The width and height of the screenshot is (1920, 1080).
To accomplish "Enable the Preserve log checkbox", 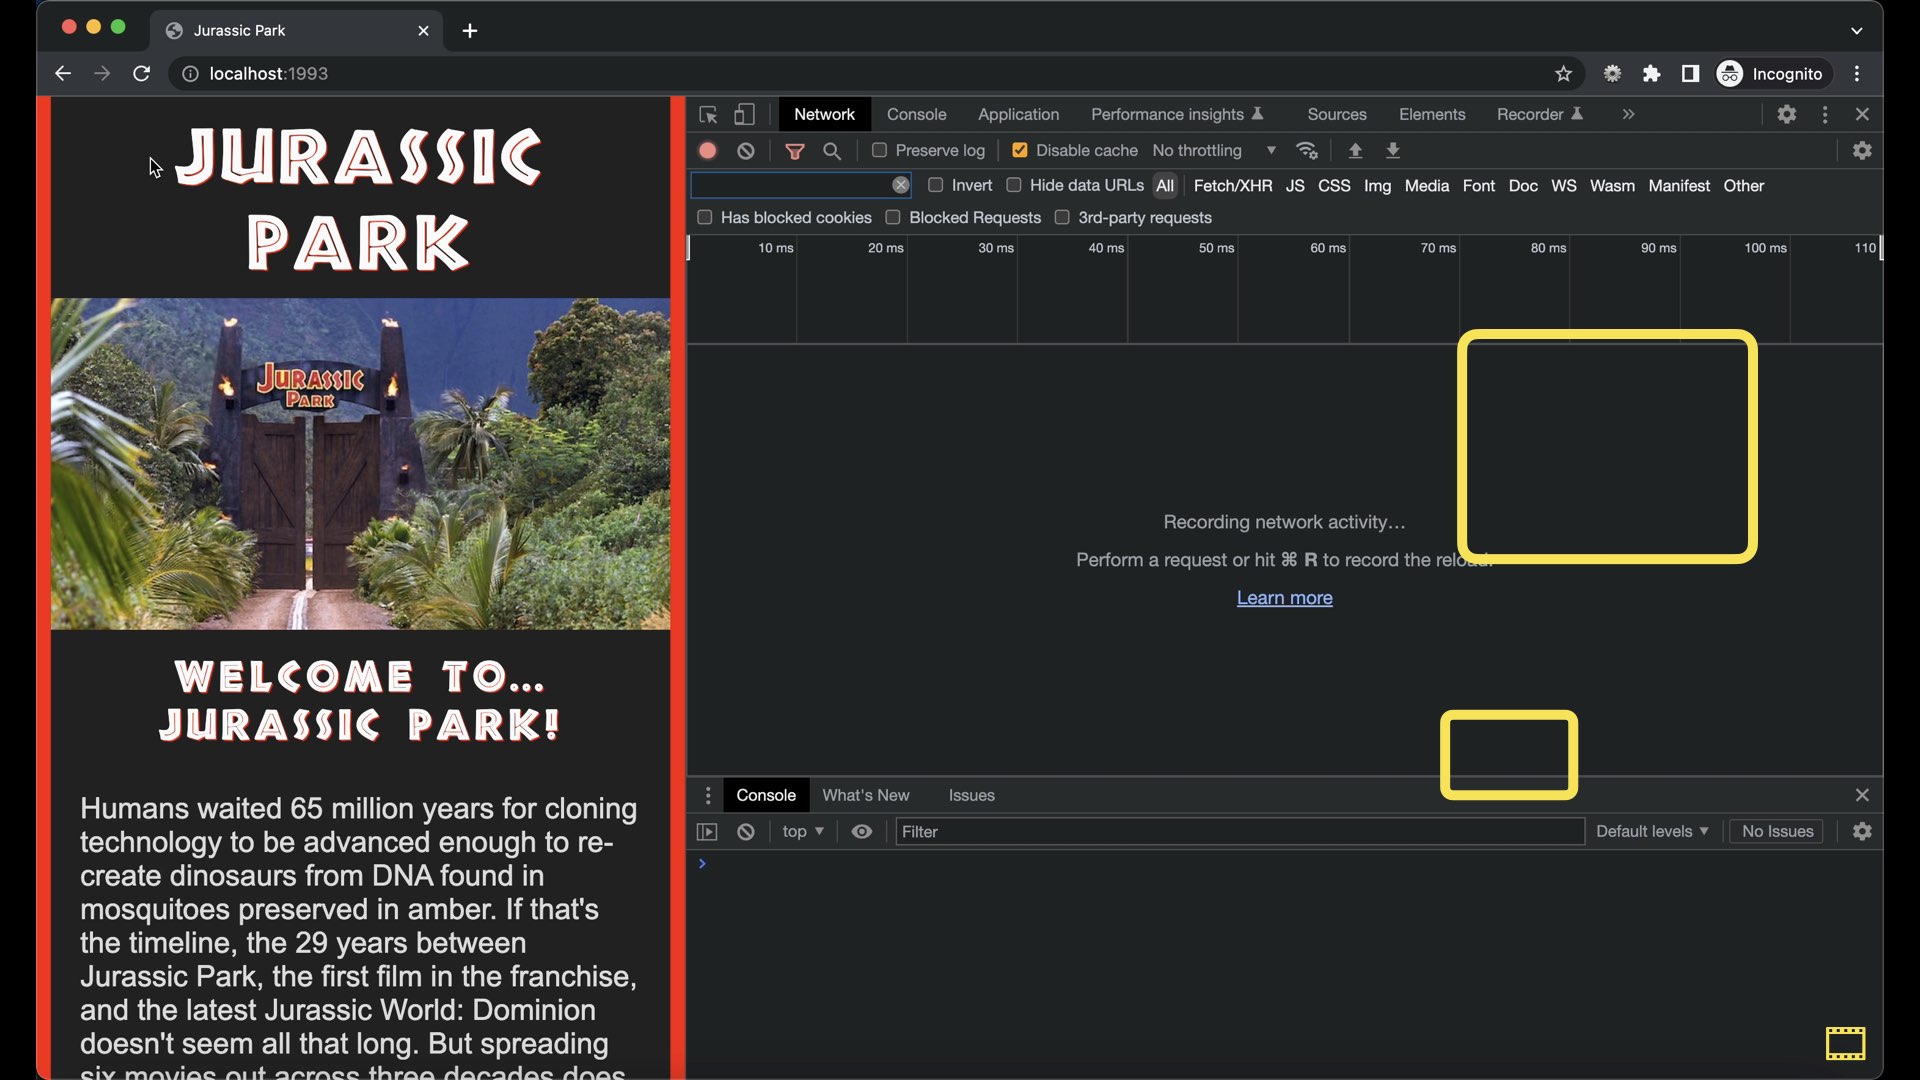I will (x=879, y=151).
